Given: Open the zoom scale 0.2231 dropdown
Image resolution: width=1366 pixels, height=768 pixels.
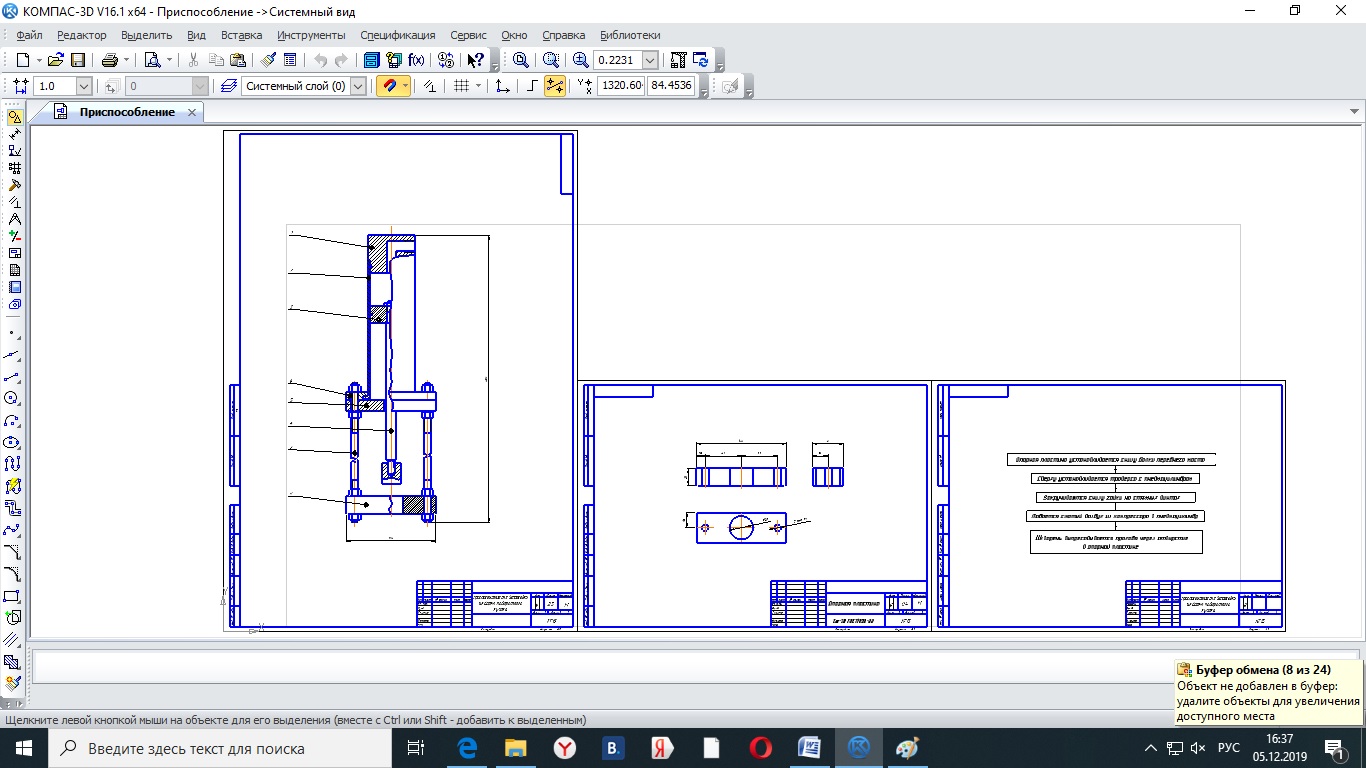Looking at the screenshot, I should [x=651, y=60].
